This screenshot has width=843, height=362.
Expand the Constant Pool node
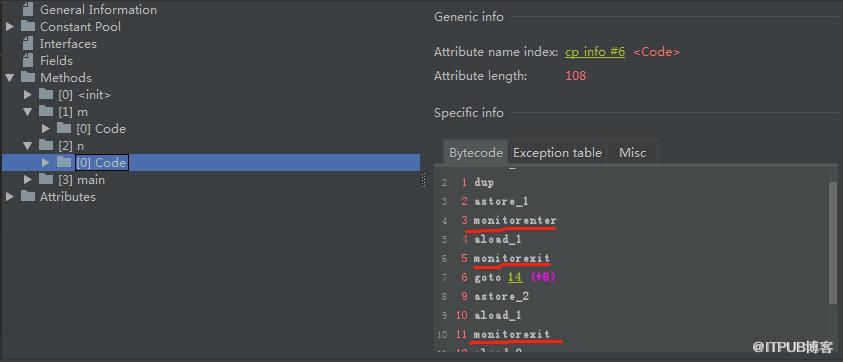[10, 26]
